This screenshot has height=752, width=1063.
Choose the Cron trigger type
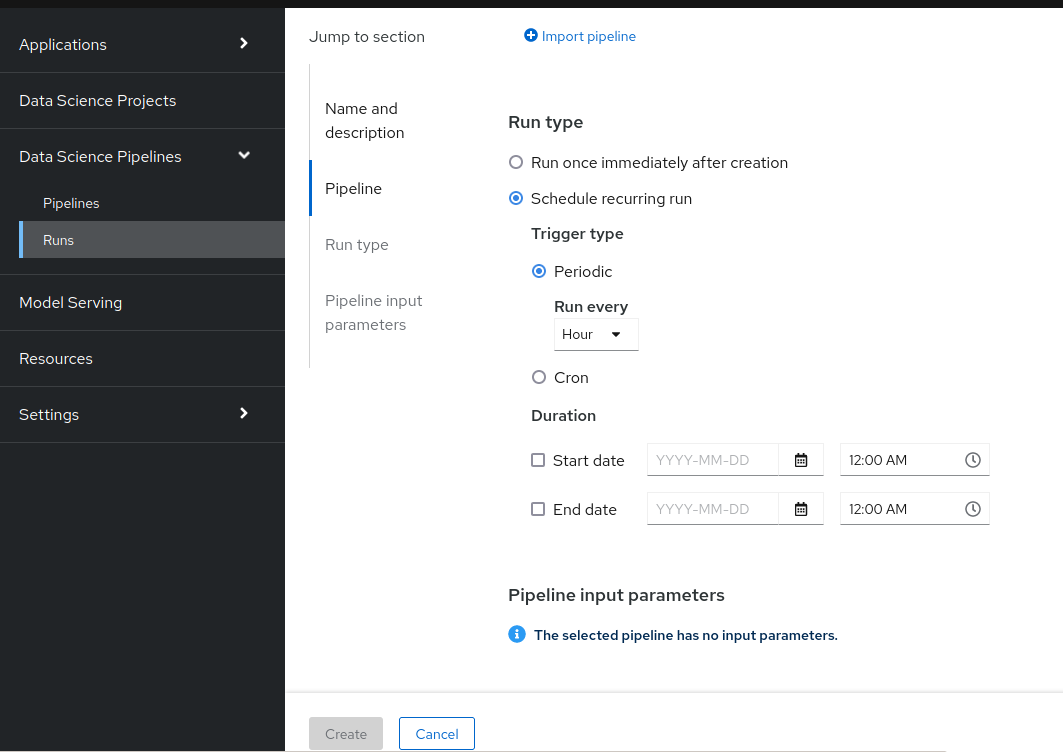[x=539, y=377]
